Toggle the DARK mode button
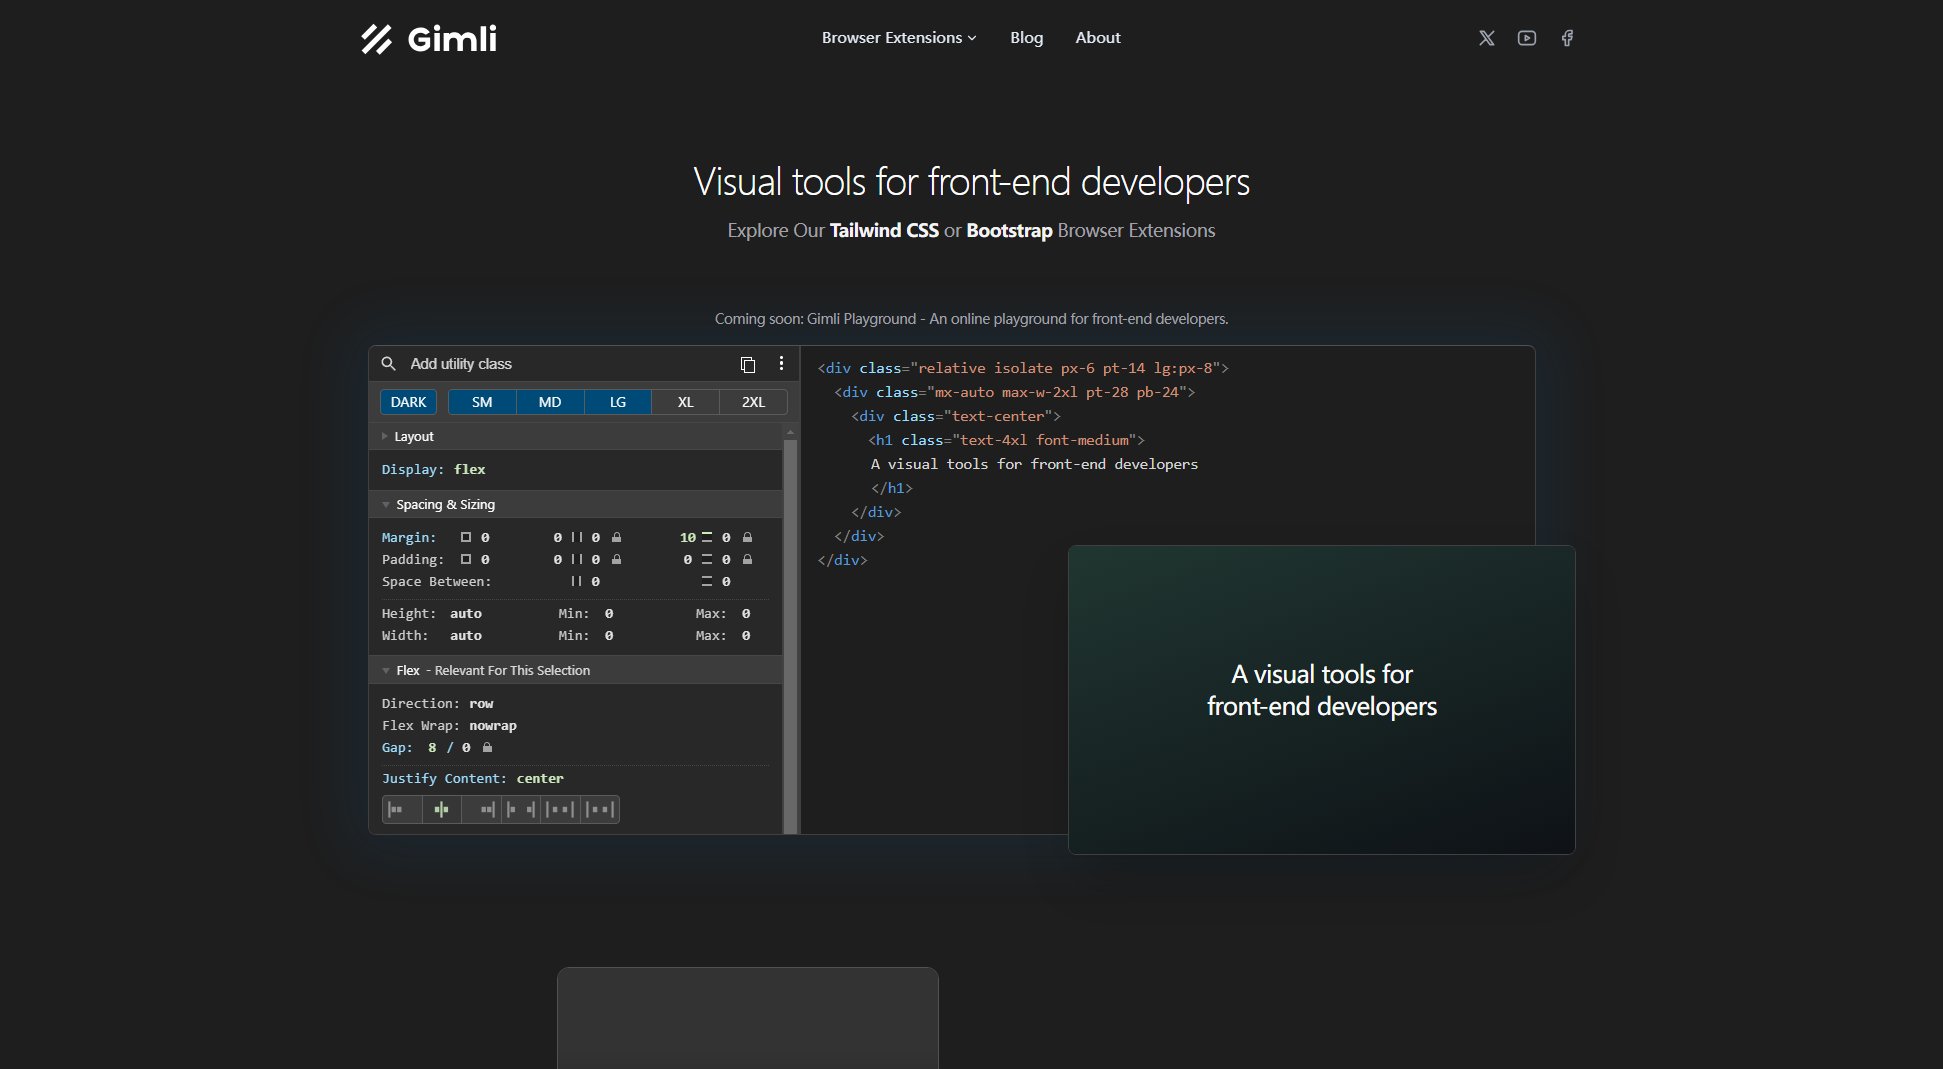Screen dimensions: 1943x1069 [x=408, y=402]
